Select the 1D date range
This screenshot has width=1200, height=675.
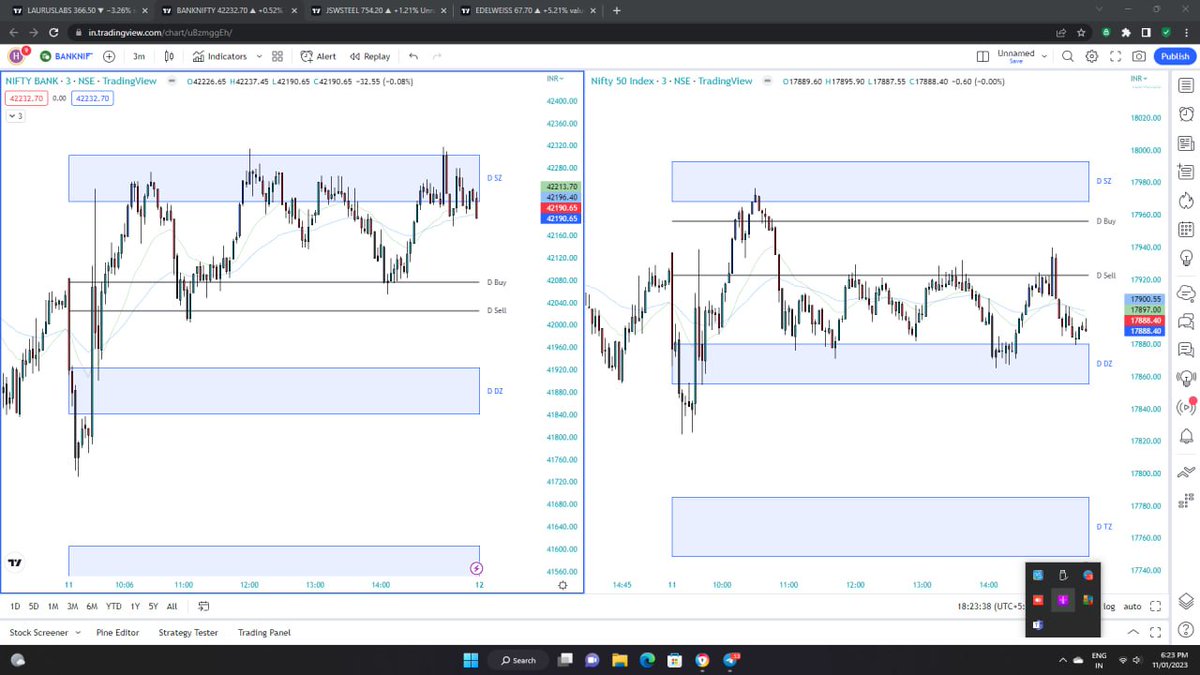(15, 606)
